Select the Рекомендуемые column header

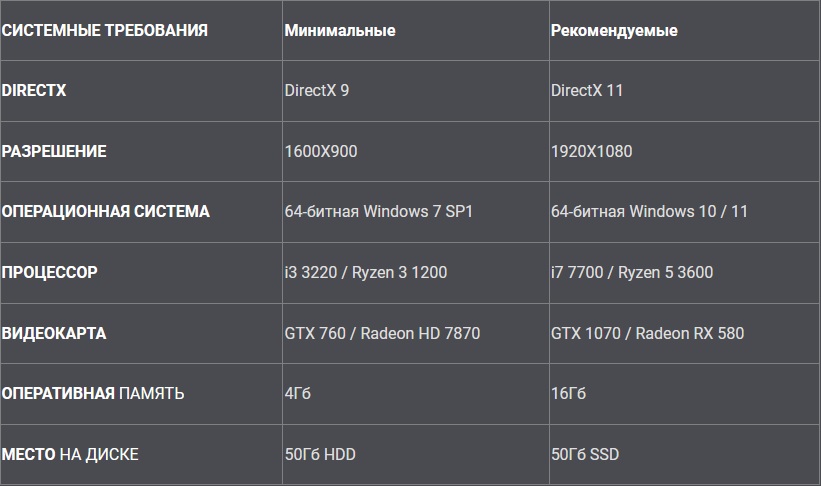(614, 30)
